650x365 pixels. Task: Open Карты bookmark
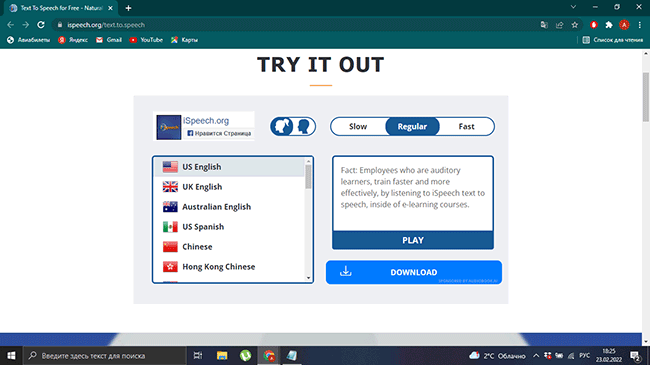[x=184, y=40]
